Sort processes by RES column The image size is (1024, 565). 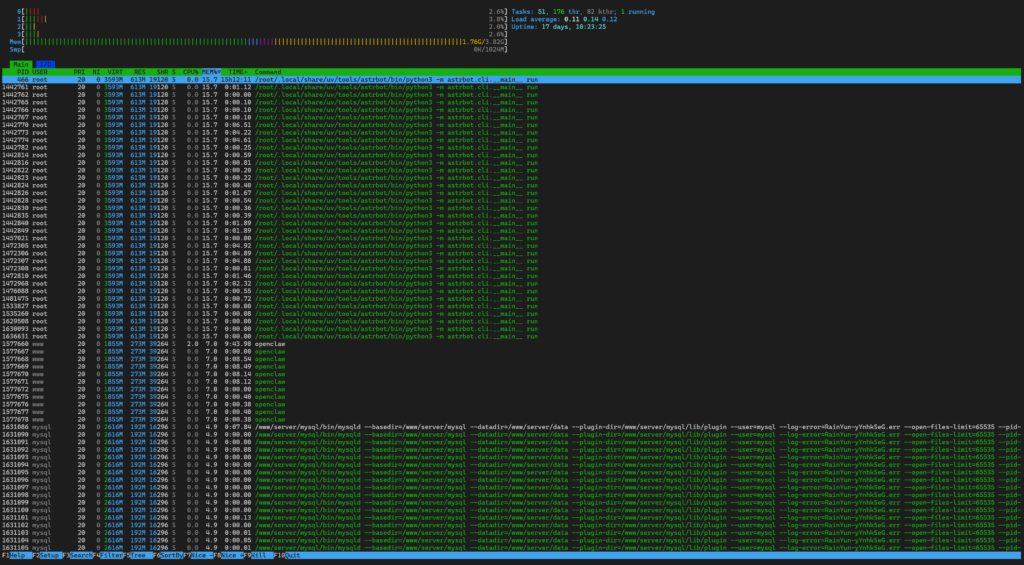pyautogui.click(x=139, y=72)
